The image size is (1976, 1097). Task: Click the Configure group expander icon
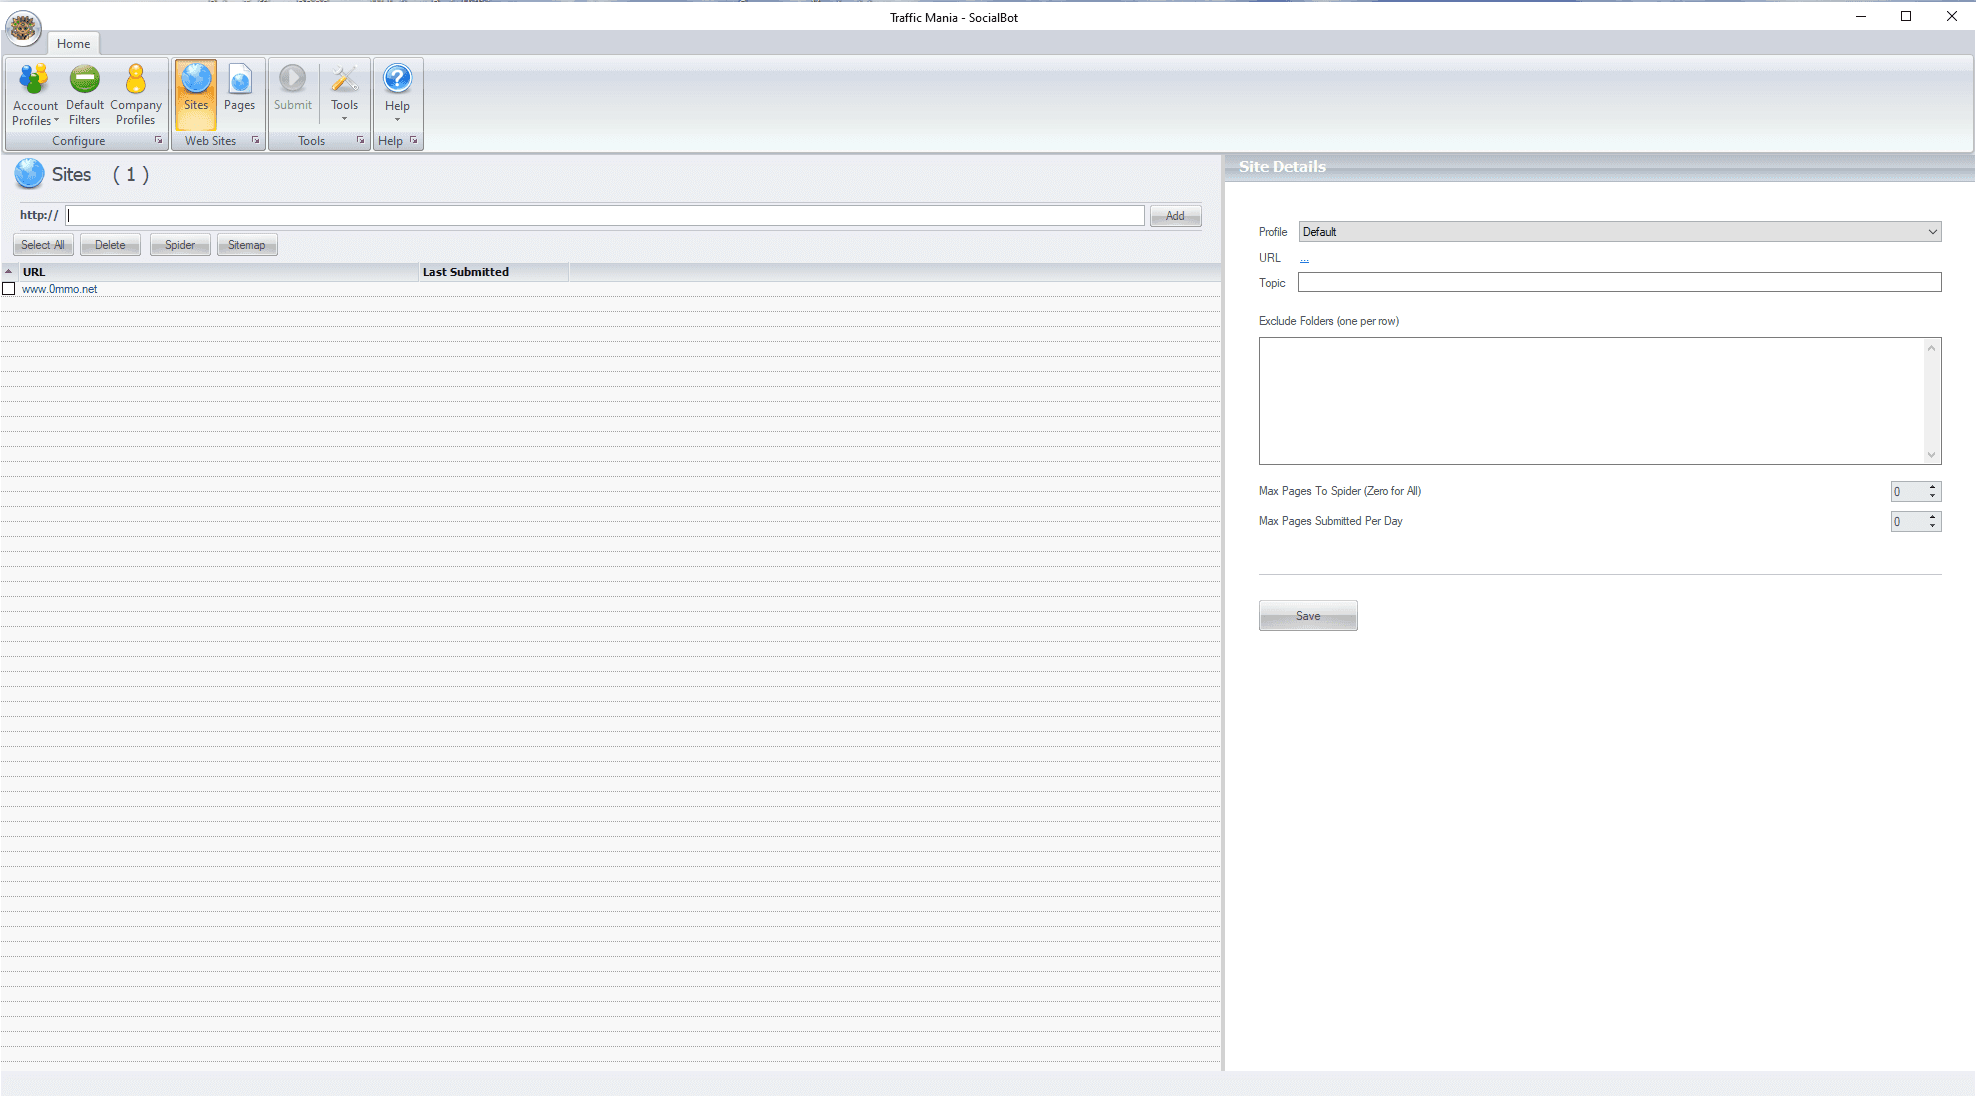[x=158, y=140]
